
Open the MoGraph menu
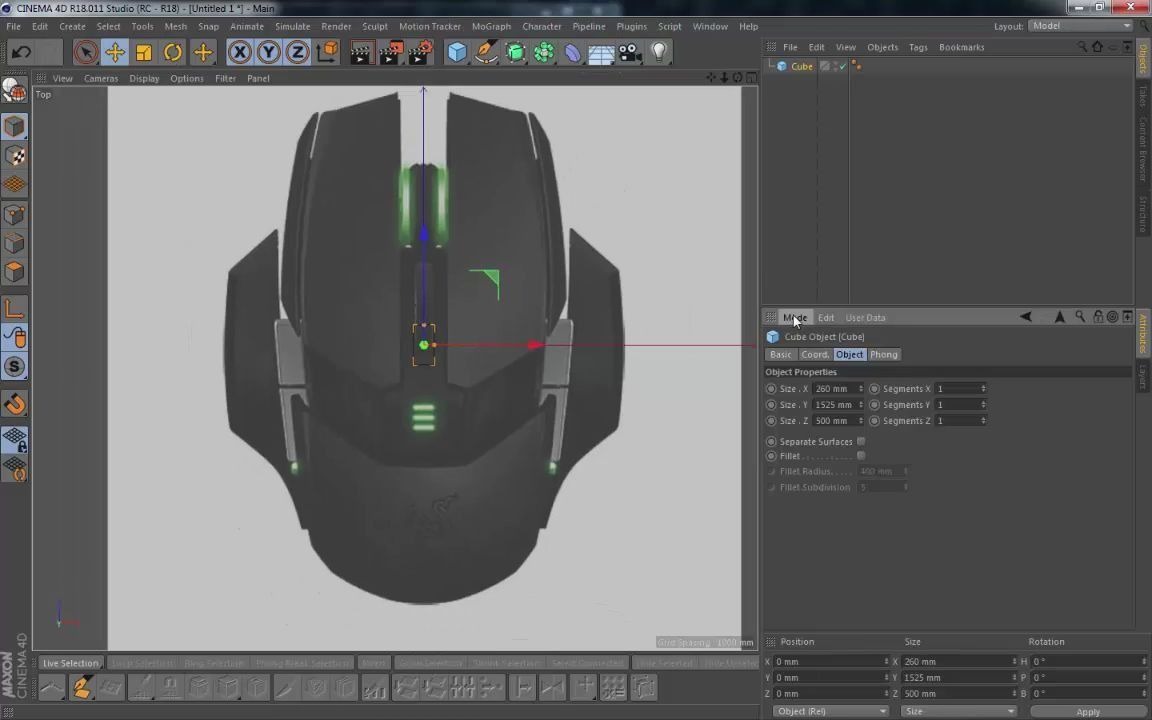point(489,26)
